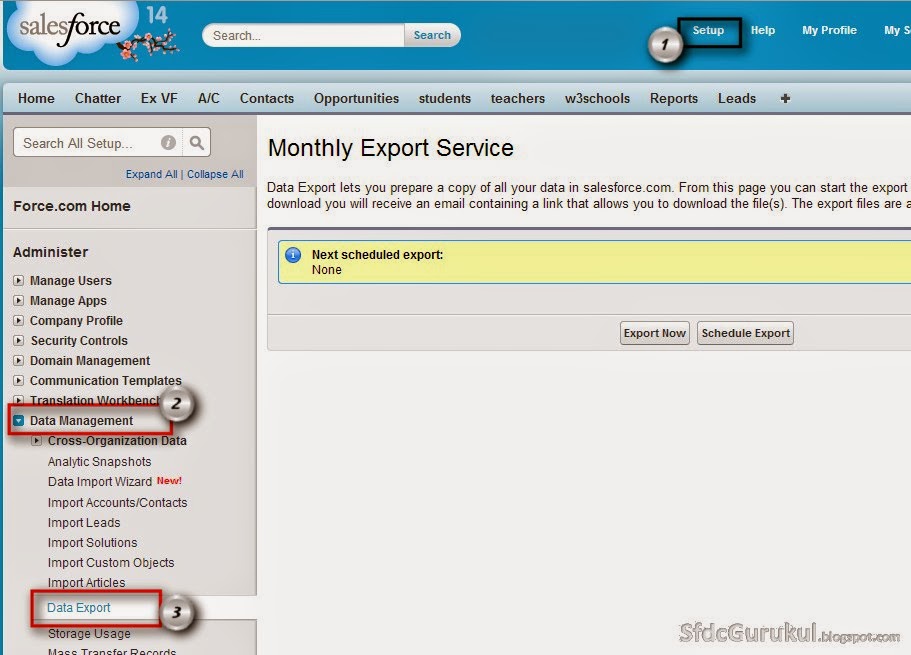Click the Cross-Organization Data label
Viewport: 911px width, 655px height.
pyautogui.click(x=117, y=441)
